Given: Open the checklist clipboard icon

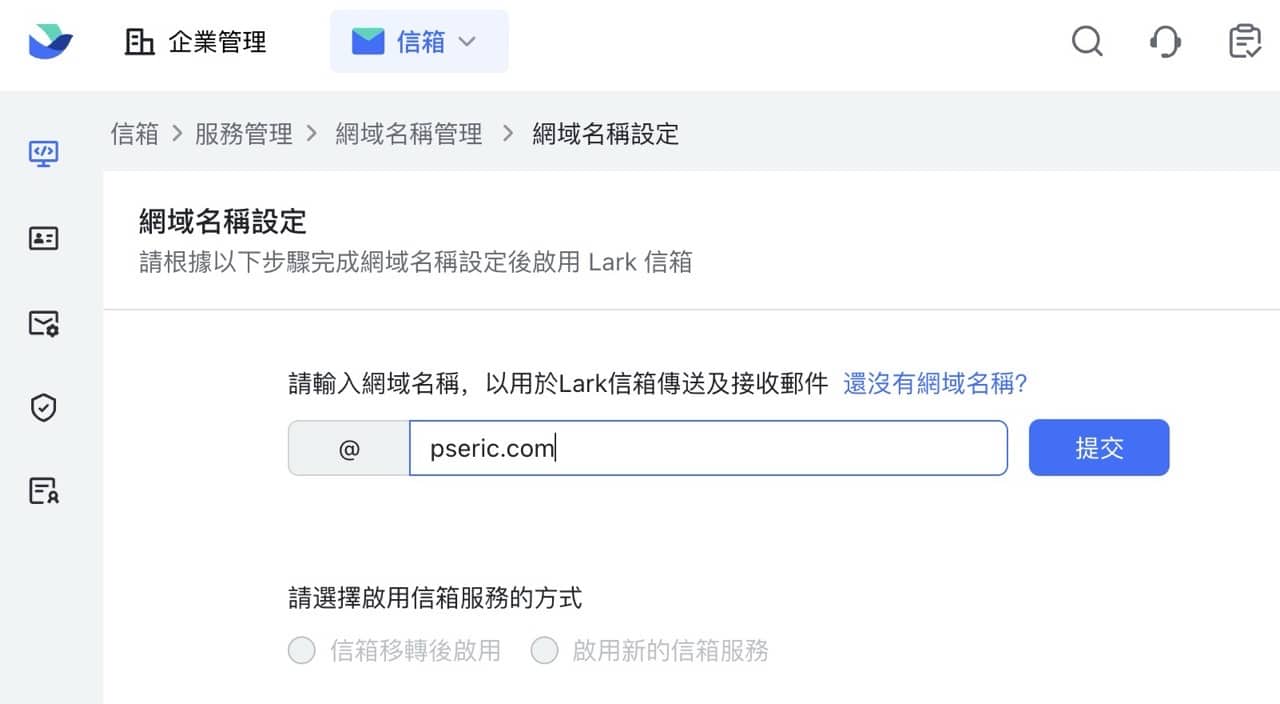Looking at the screenshot, I should [x=1244, y=42].
